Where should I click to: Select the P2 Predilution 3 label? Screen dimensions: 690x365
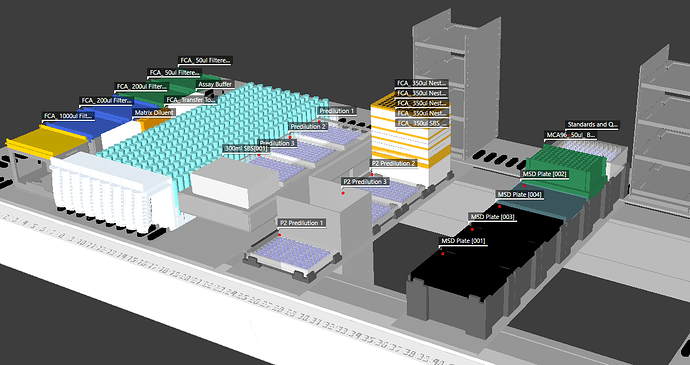coord(366,181)
